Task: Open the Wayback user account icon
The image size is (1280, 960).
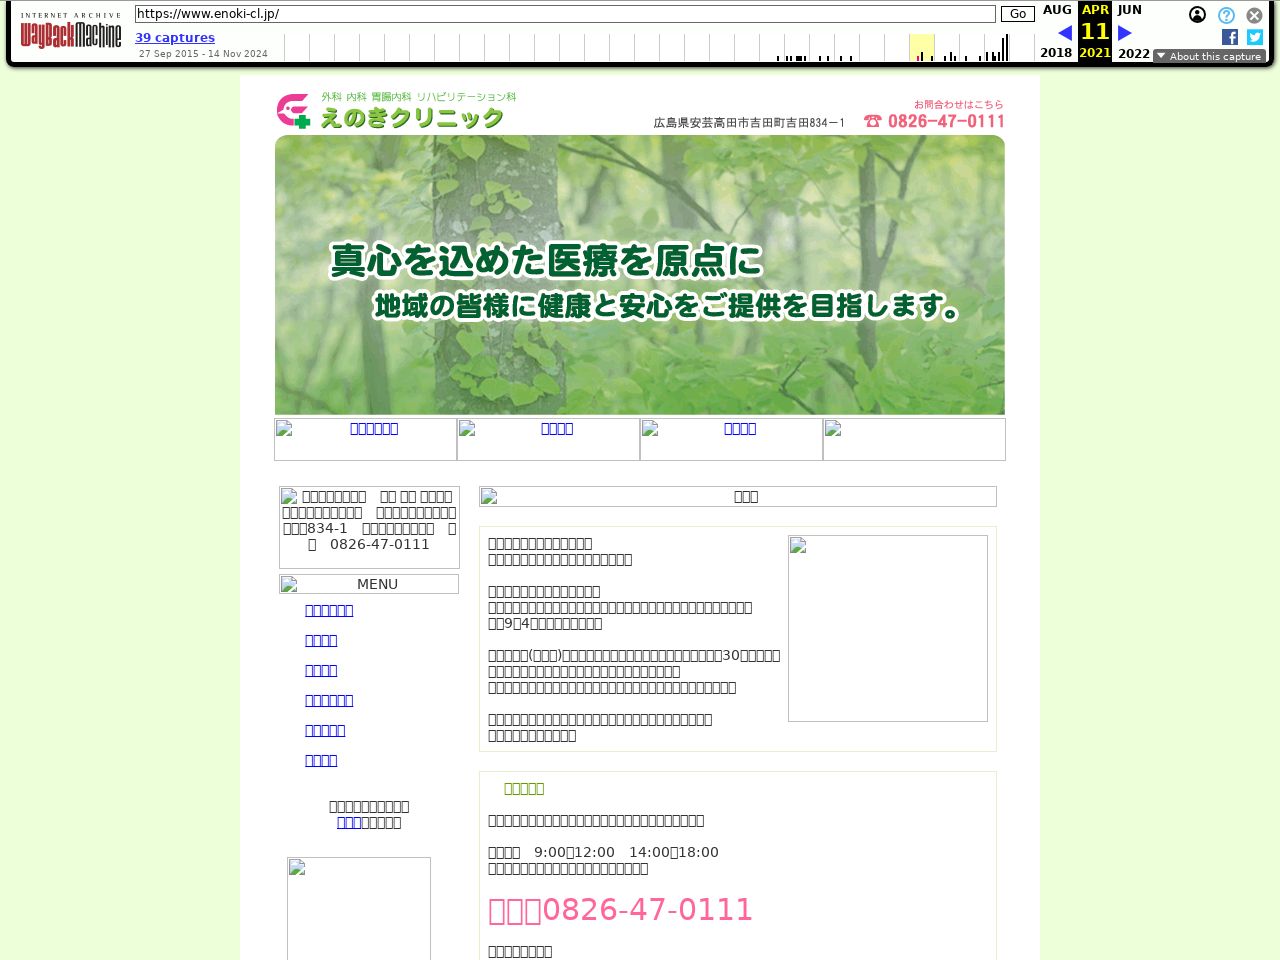Action: coord(1197,15)
